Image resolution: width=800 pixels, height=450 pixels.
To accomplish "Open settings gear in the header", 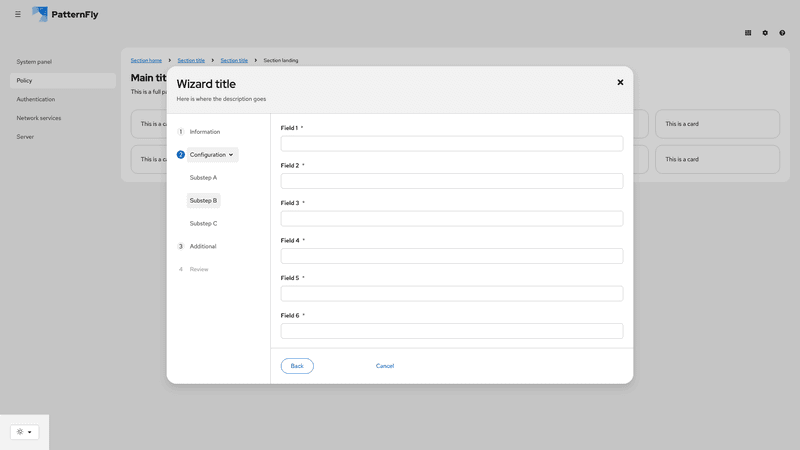I will pos(765,33).
